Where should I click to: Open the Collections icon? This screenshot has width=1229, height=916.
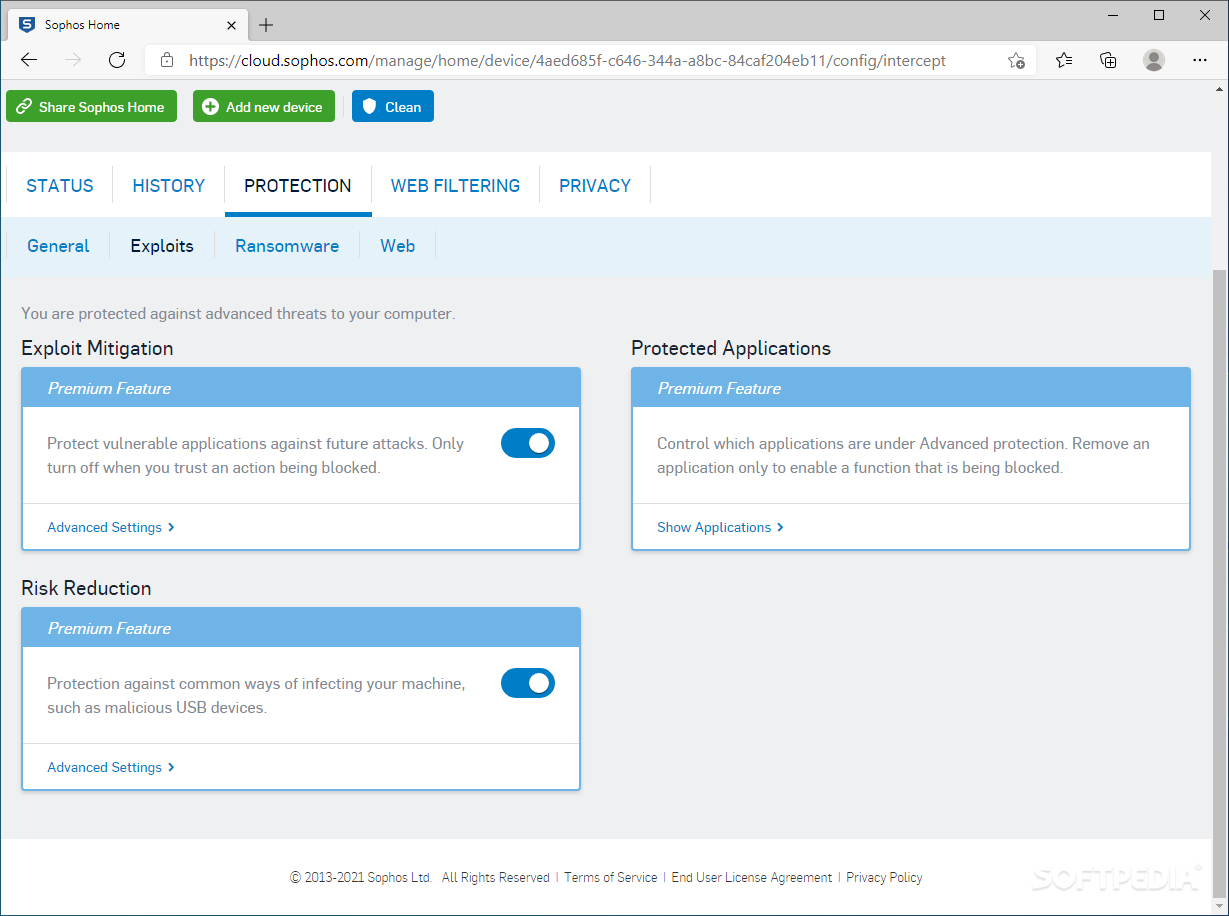tap(1108, 60)
